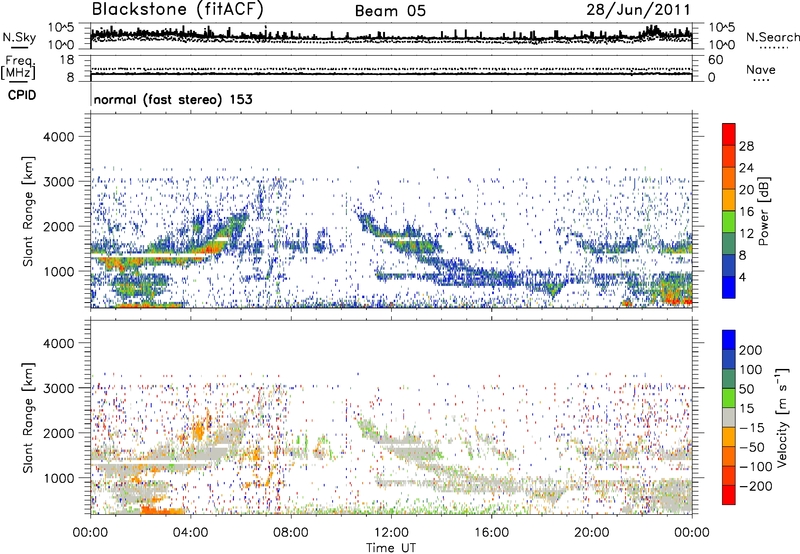Image resolution: width=800 pixels, height=554 pixels.
Task: Click the "12" power colorbar value
Action: (746, 234)
